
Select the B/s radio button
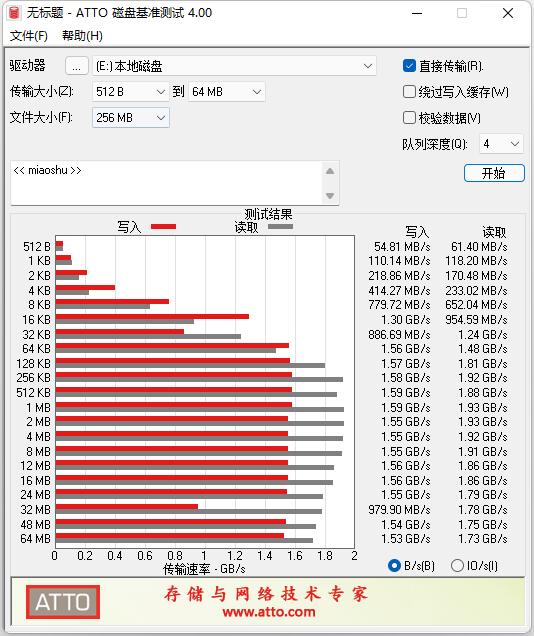coord(394,565)
